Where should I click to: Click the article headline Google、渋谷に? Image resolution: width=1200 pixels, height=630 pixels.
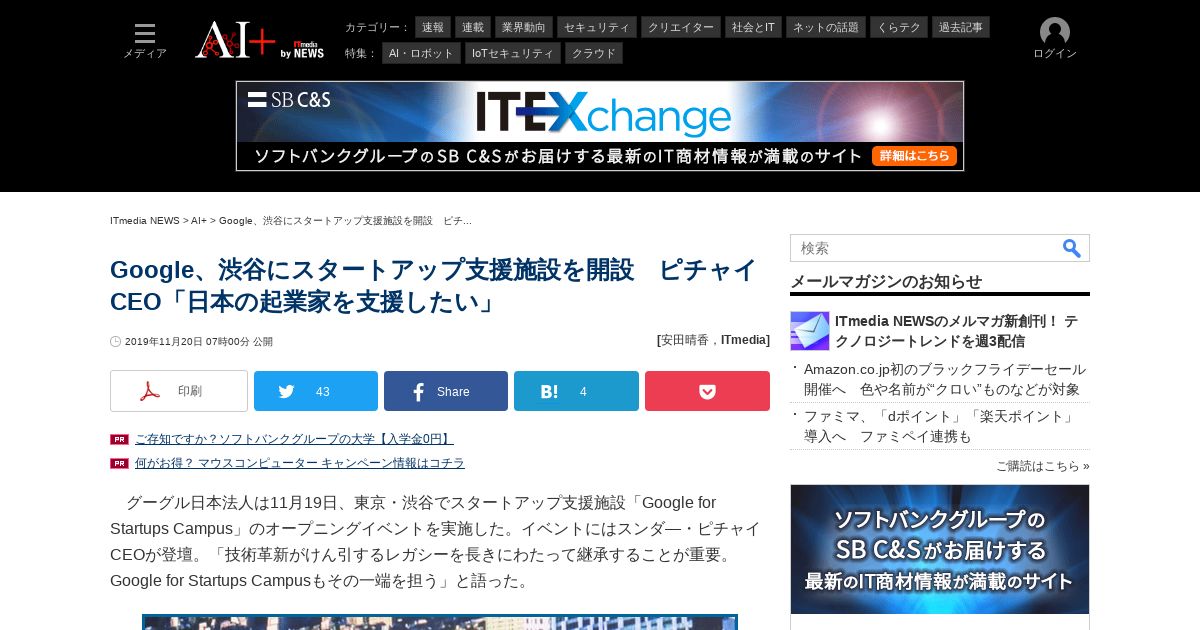click(x=434, y=286)
